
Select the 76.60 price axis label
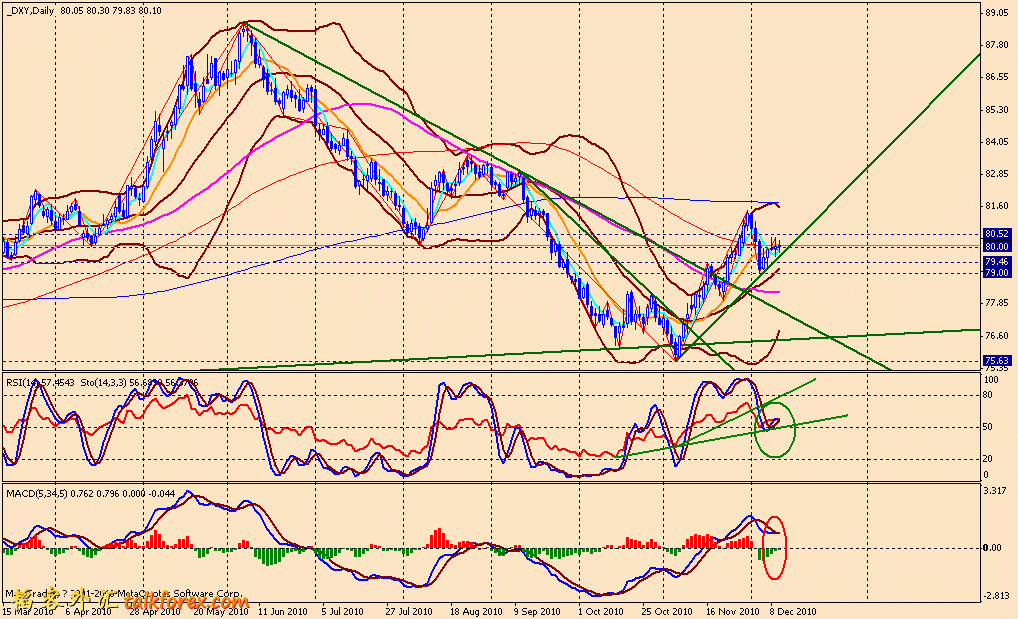(x=997, y=335)
